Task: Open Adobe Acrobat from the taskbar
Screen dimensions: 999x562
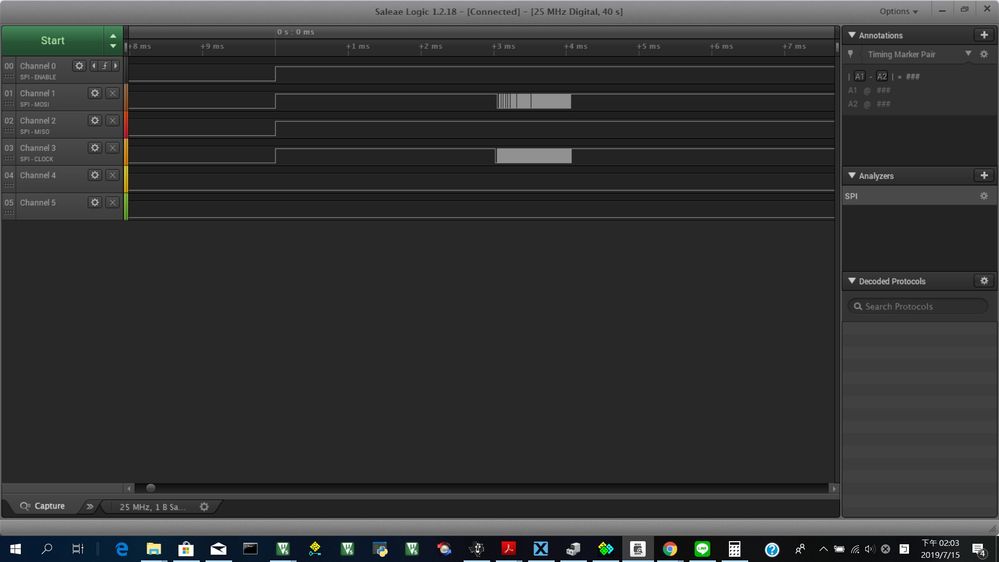Action: pos(508,549)
